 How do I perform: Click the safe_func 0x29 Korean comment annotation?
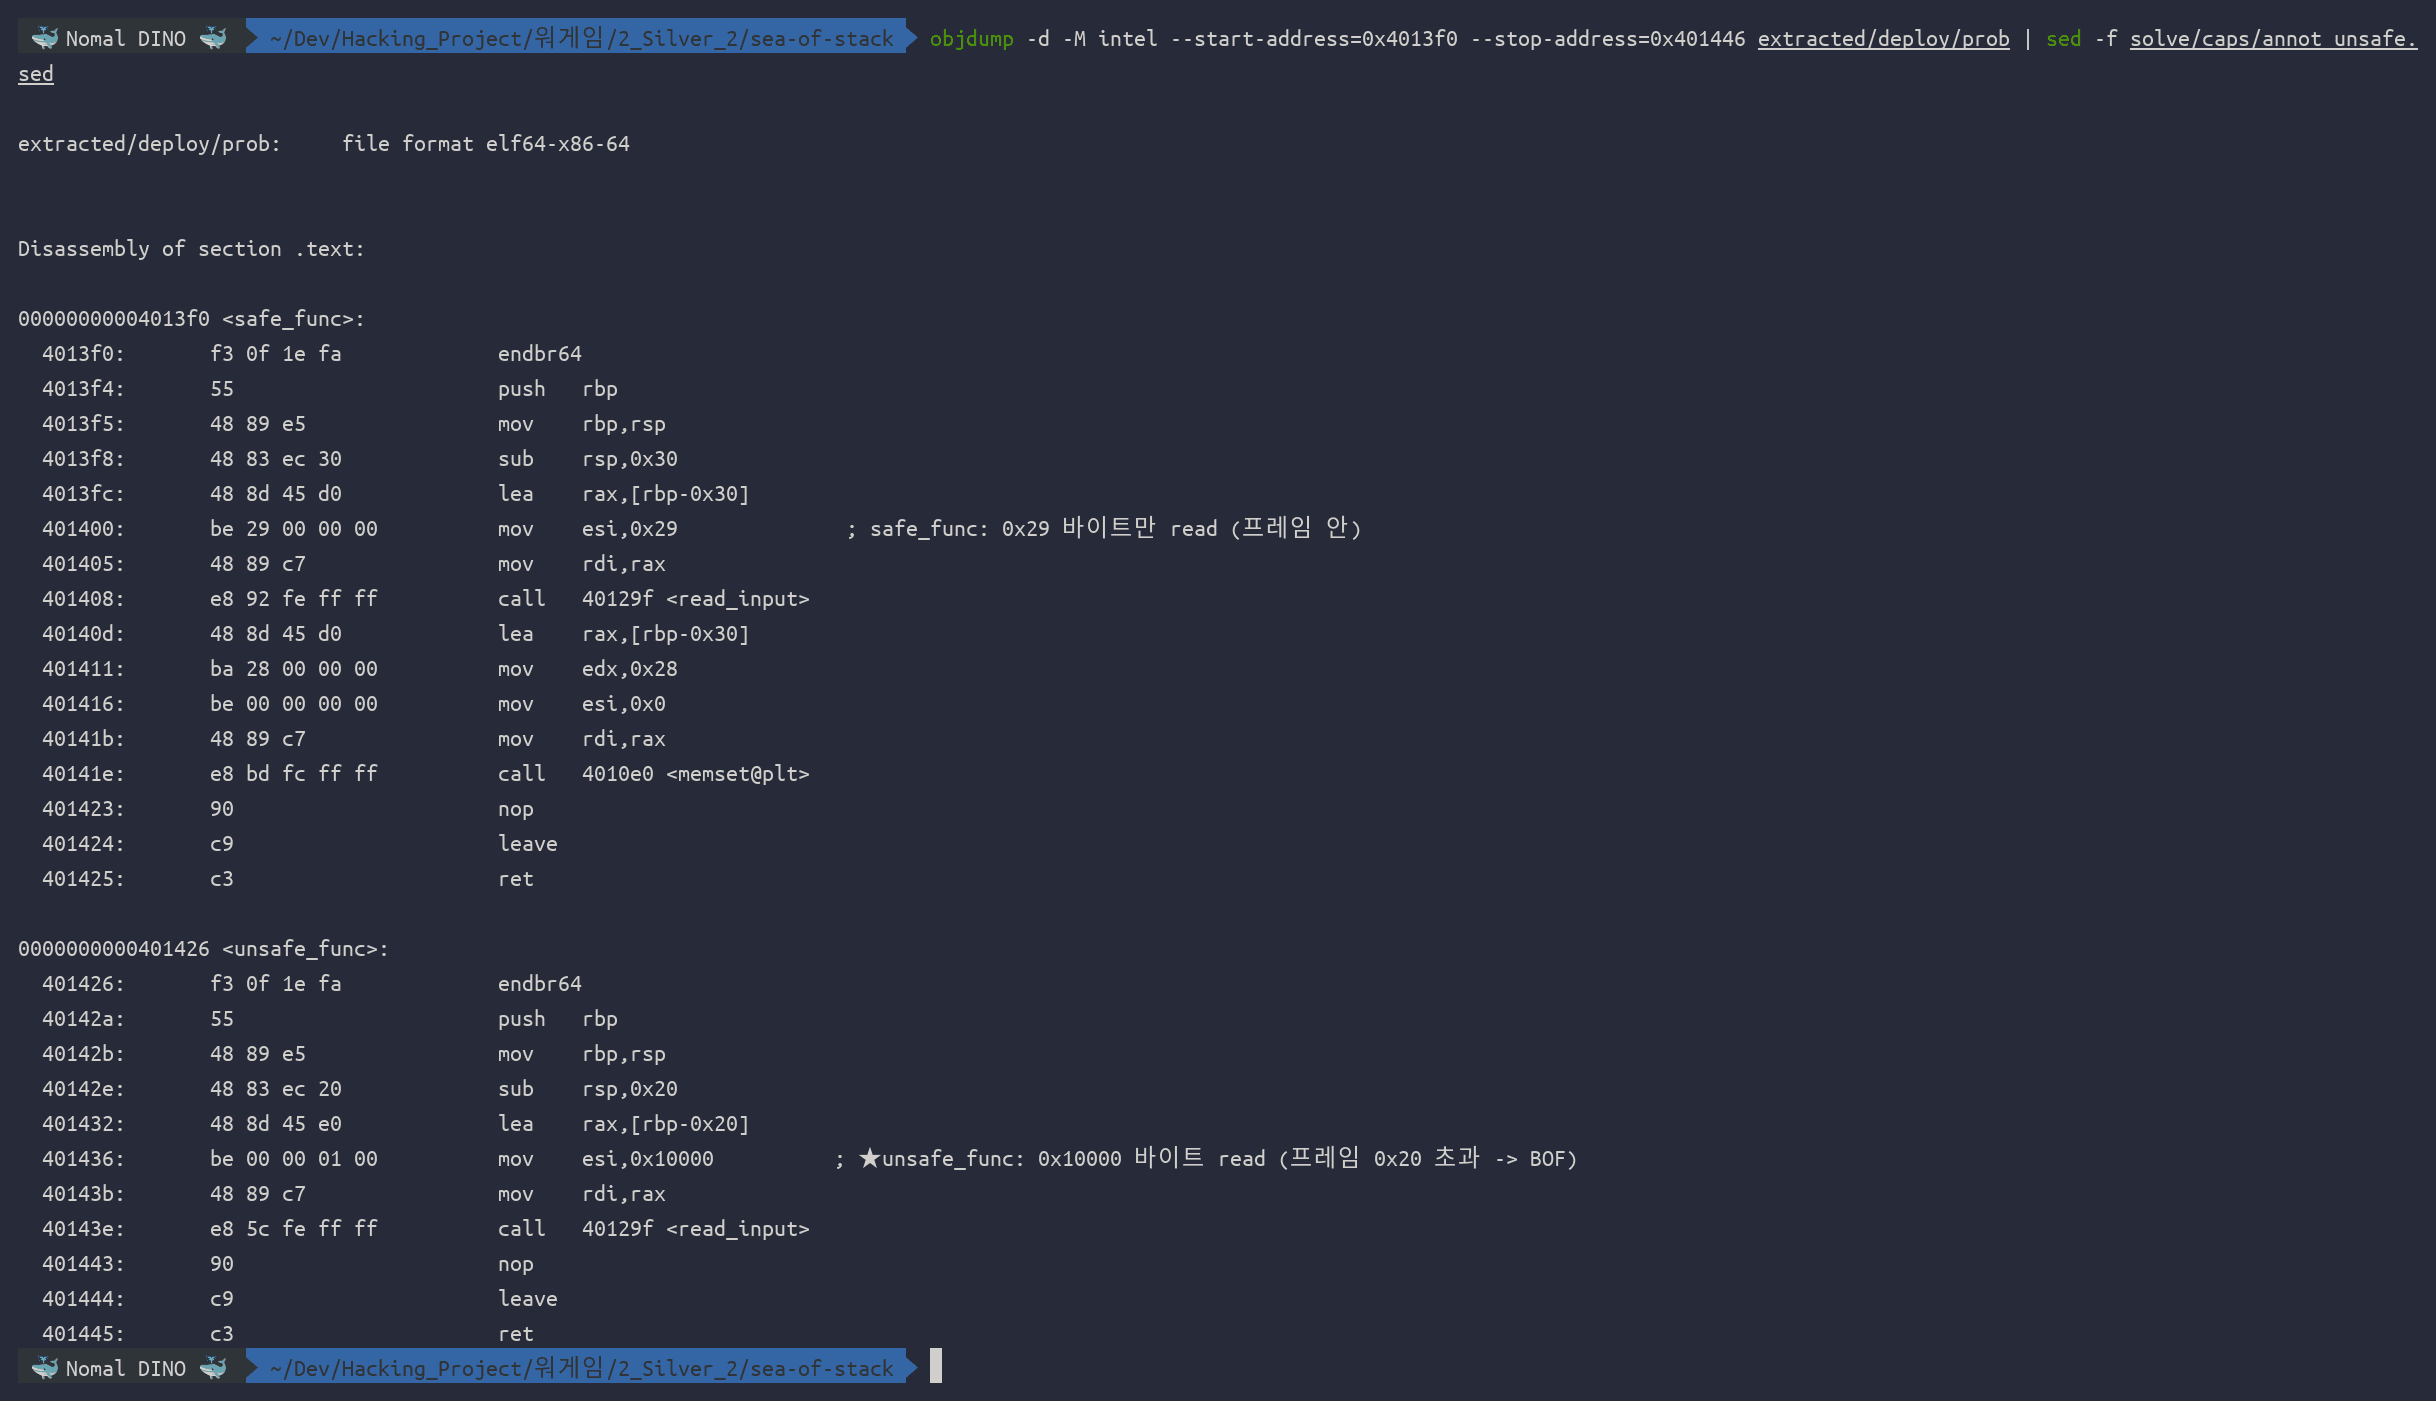click(1105, 528)
